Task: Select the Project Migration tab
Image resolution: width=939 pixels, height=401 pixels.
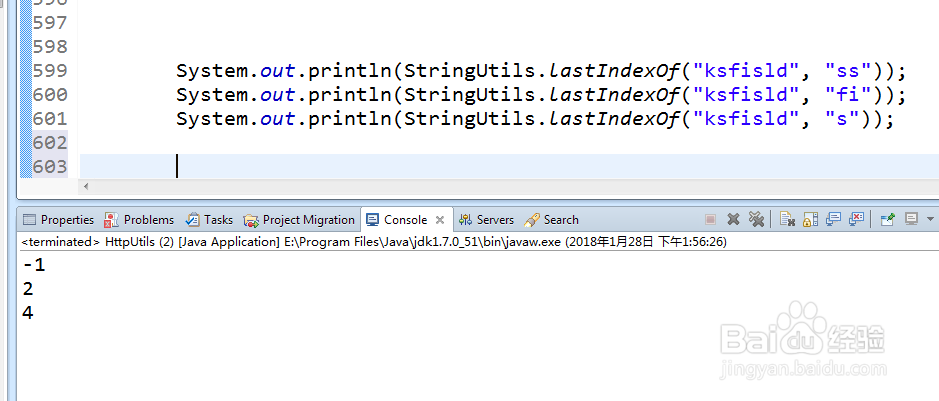Action: 300,220
